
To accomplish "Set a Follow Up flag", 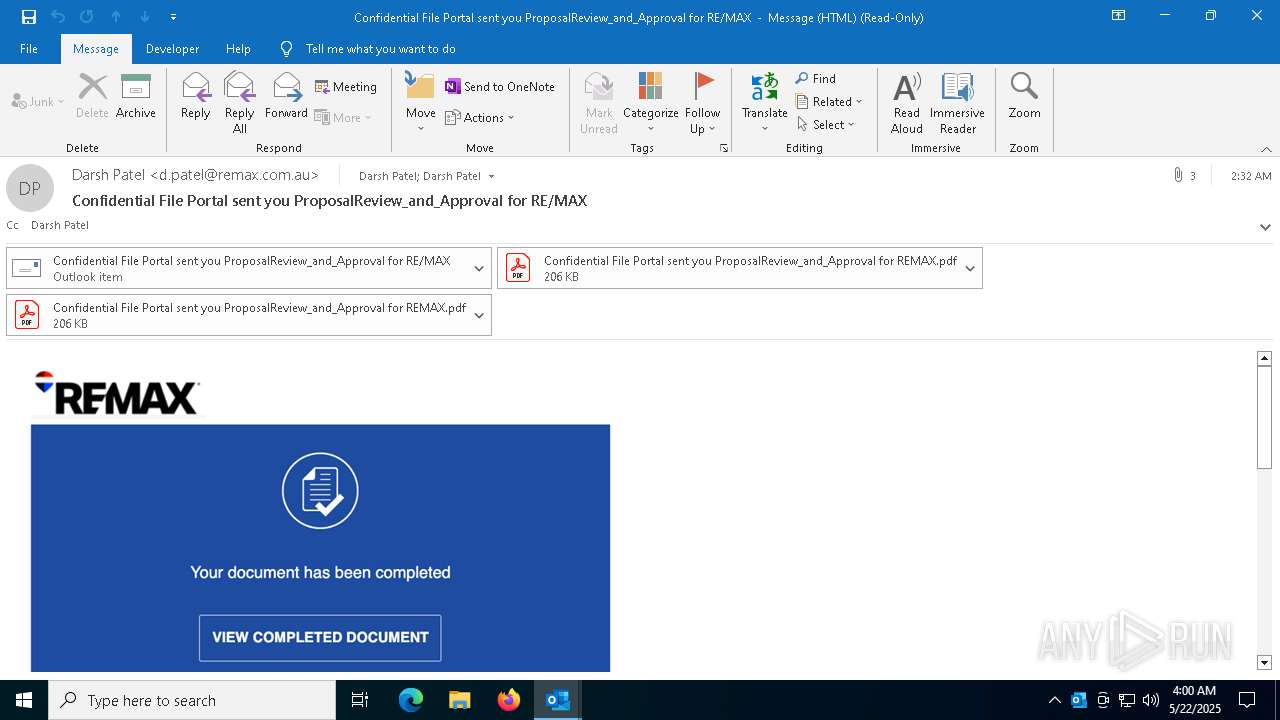I will pyautogui.click(x=703, y=102).
